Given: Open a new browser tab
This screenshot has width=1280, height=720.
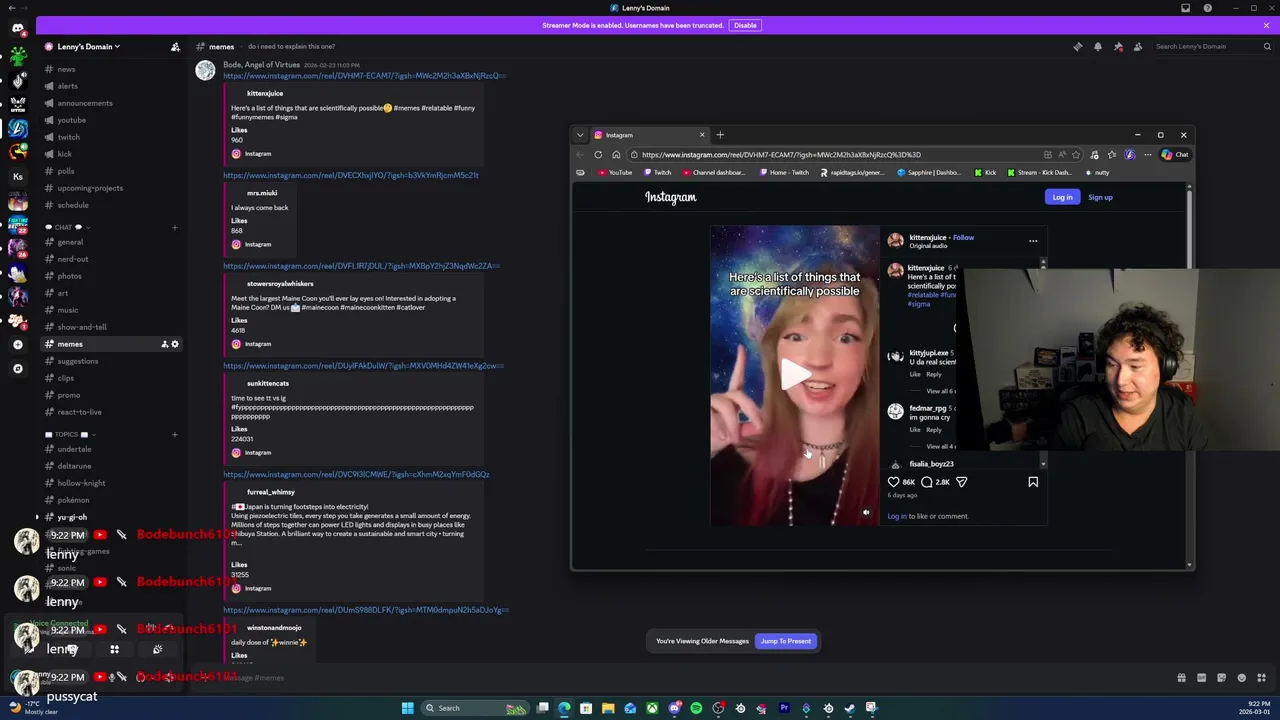Looking at the screenshot, I should [x=720, y=135].
